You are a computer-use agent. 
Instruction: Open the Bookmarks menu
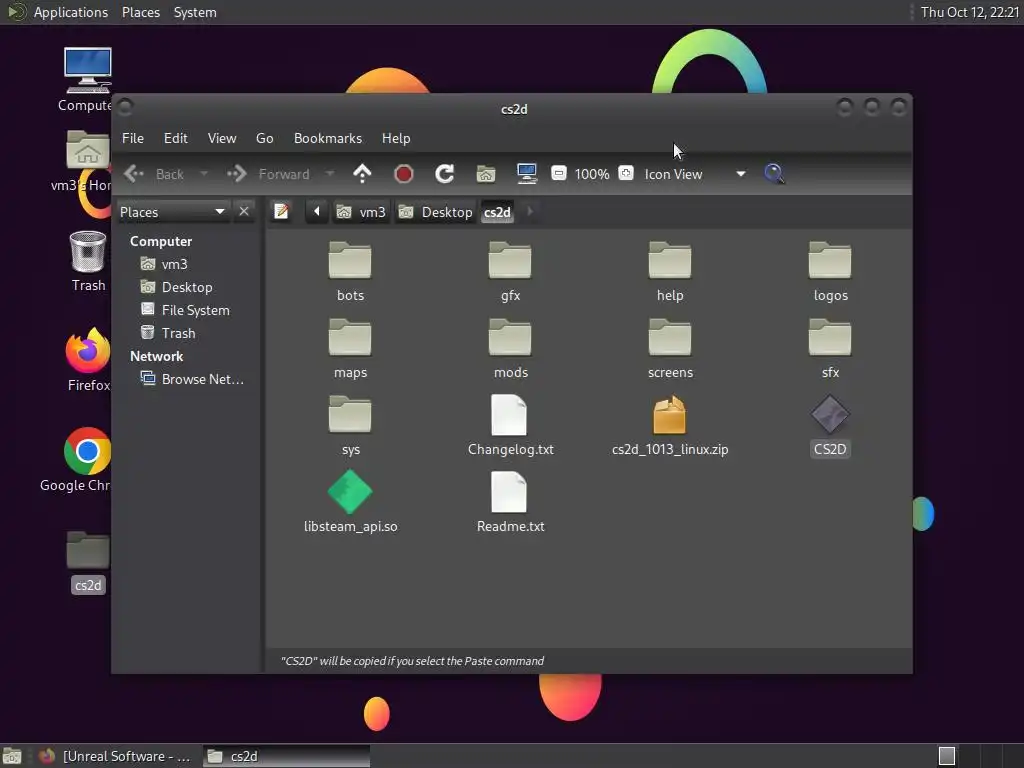[328, 138]
